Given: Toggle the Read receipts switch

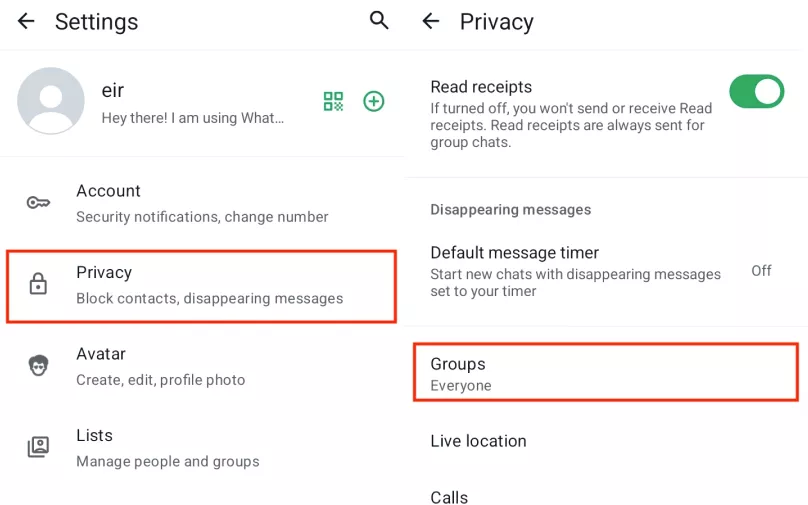Looking at the screenshot, I should coord(756,92).
